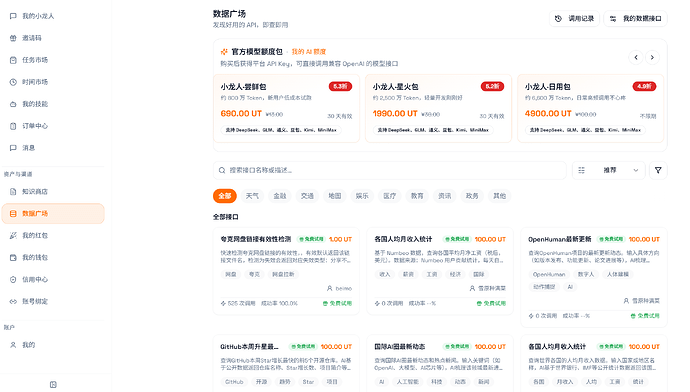Click 690.00 UT price on 尝鲜包

pos(241,114)
